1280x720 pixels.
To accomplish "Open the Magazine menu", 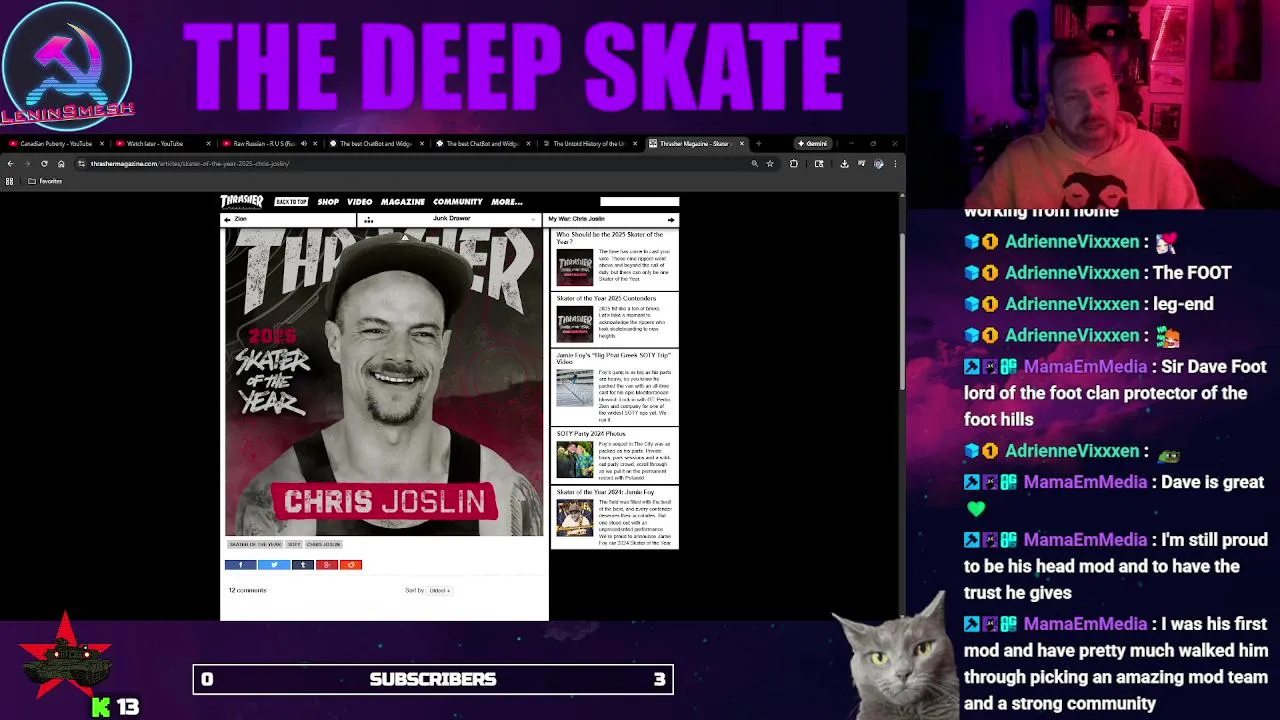I will (x=402, y=202).
